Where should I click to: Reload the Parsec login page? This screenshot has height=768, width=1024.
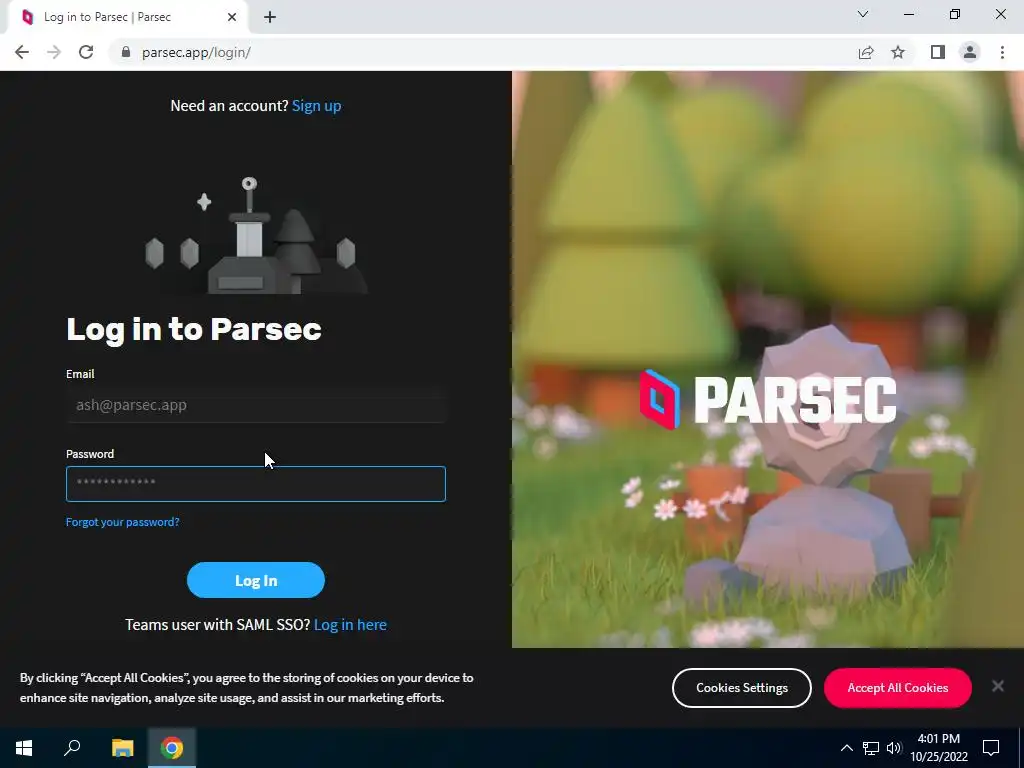[x=86, y=52]
